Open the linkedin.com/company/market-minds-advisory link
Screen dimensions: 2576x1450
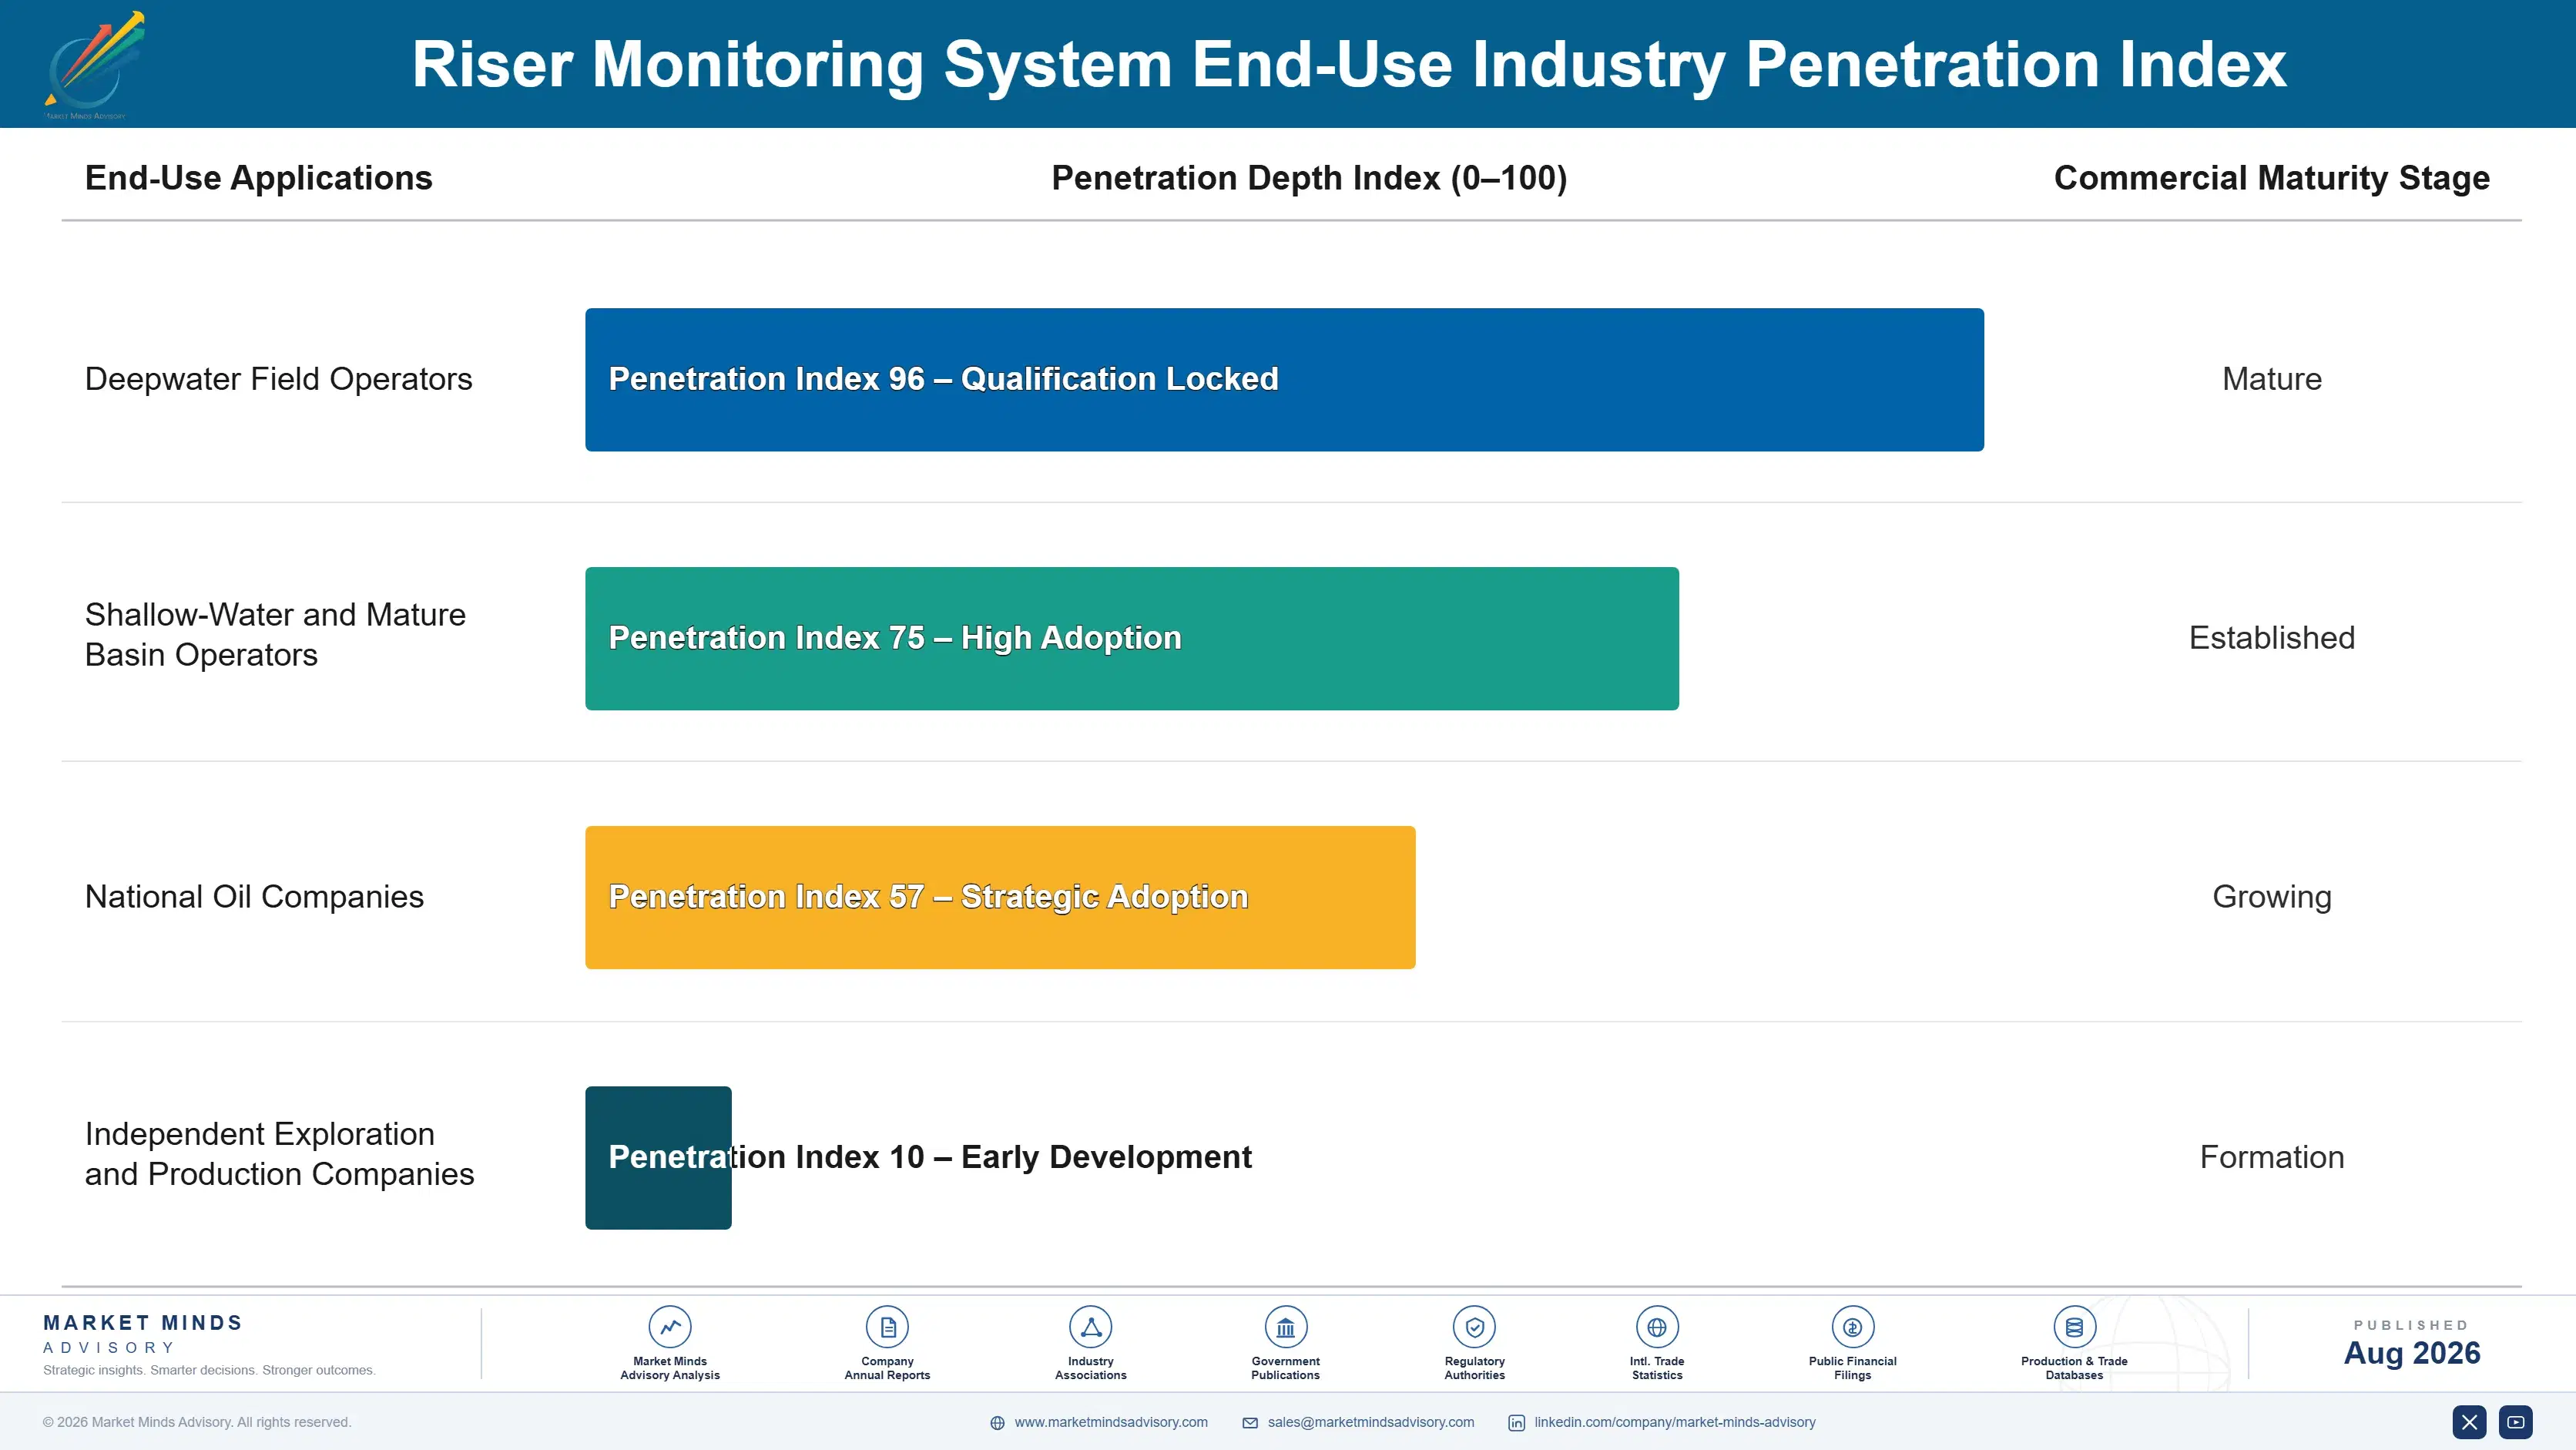tap(1674, 1422)
